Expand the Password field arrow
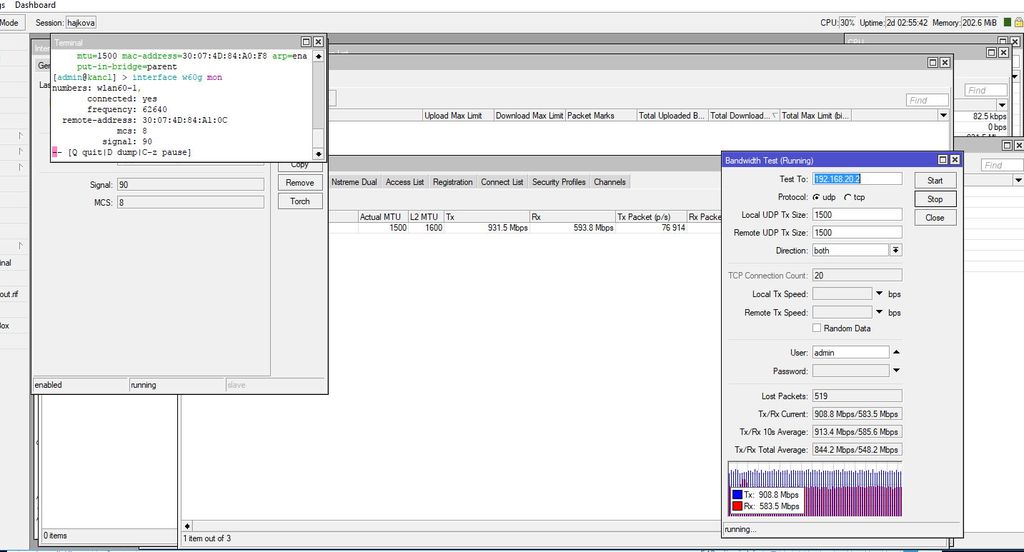 point(896,370)
